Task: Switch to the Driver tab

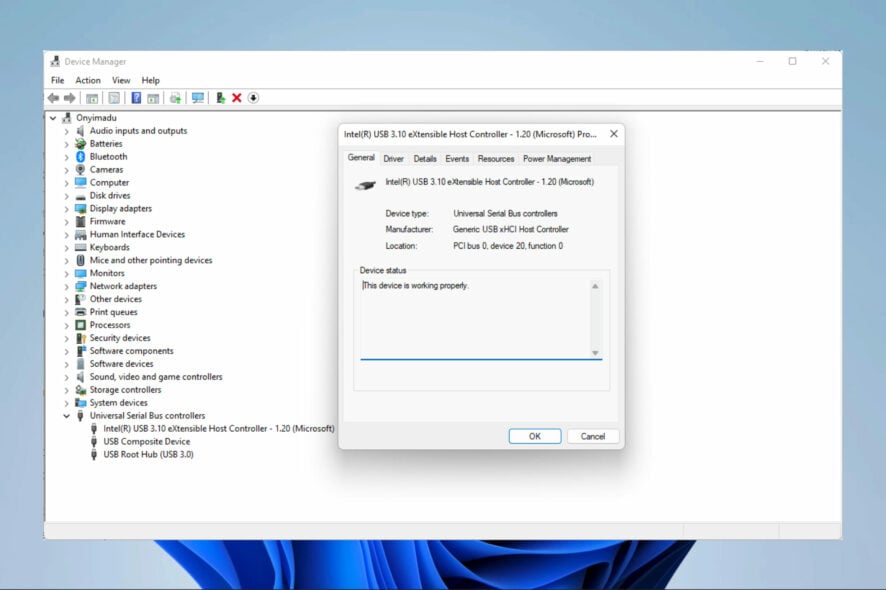Action: click(x=393, y=159)
